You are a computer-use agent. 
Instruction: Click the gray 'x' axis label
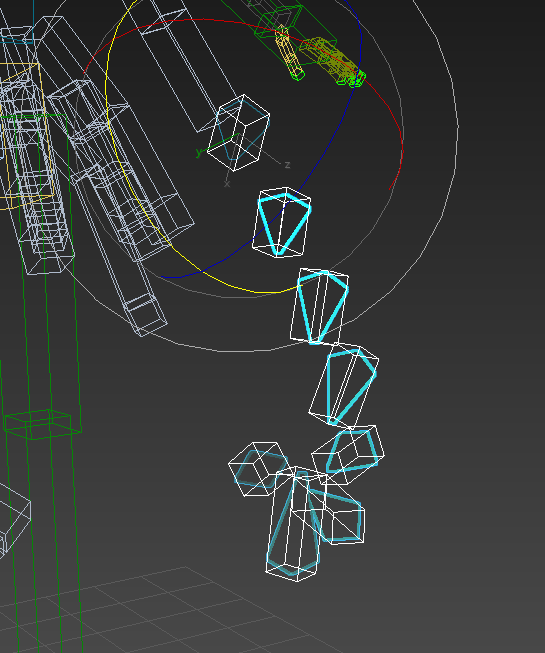(x=227, y=184)
